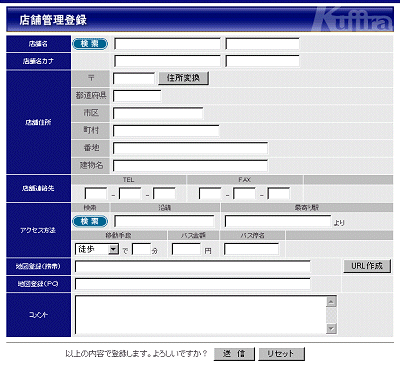The width and height of the screenshot is (400, 368).
Task: Click the first TEL number box
Action: pyautogui.click(x=96, y=193)
